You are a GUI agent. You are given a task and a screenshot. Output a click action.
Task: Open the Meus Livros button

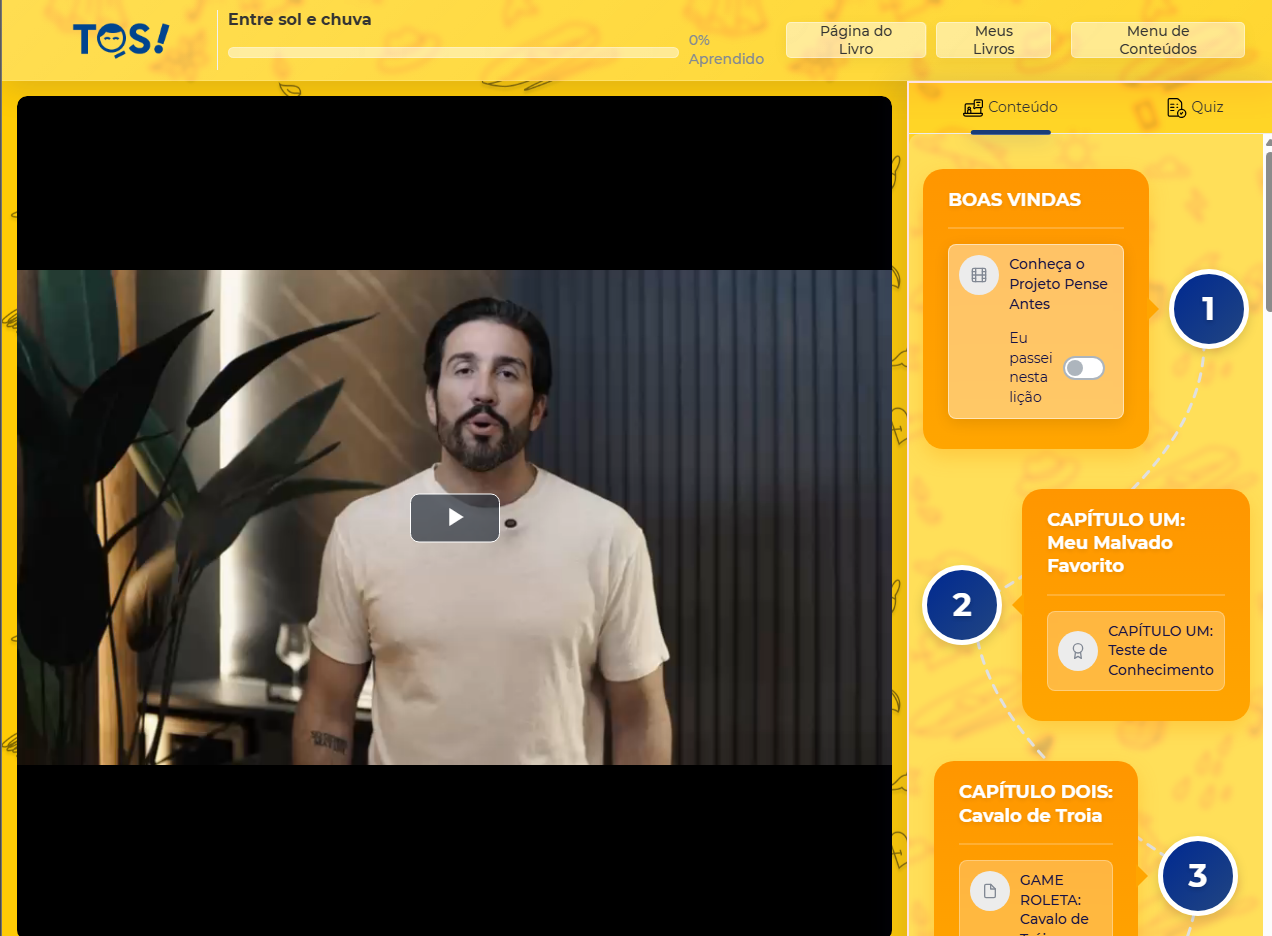[993, 40]
